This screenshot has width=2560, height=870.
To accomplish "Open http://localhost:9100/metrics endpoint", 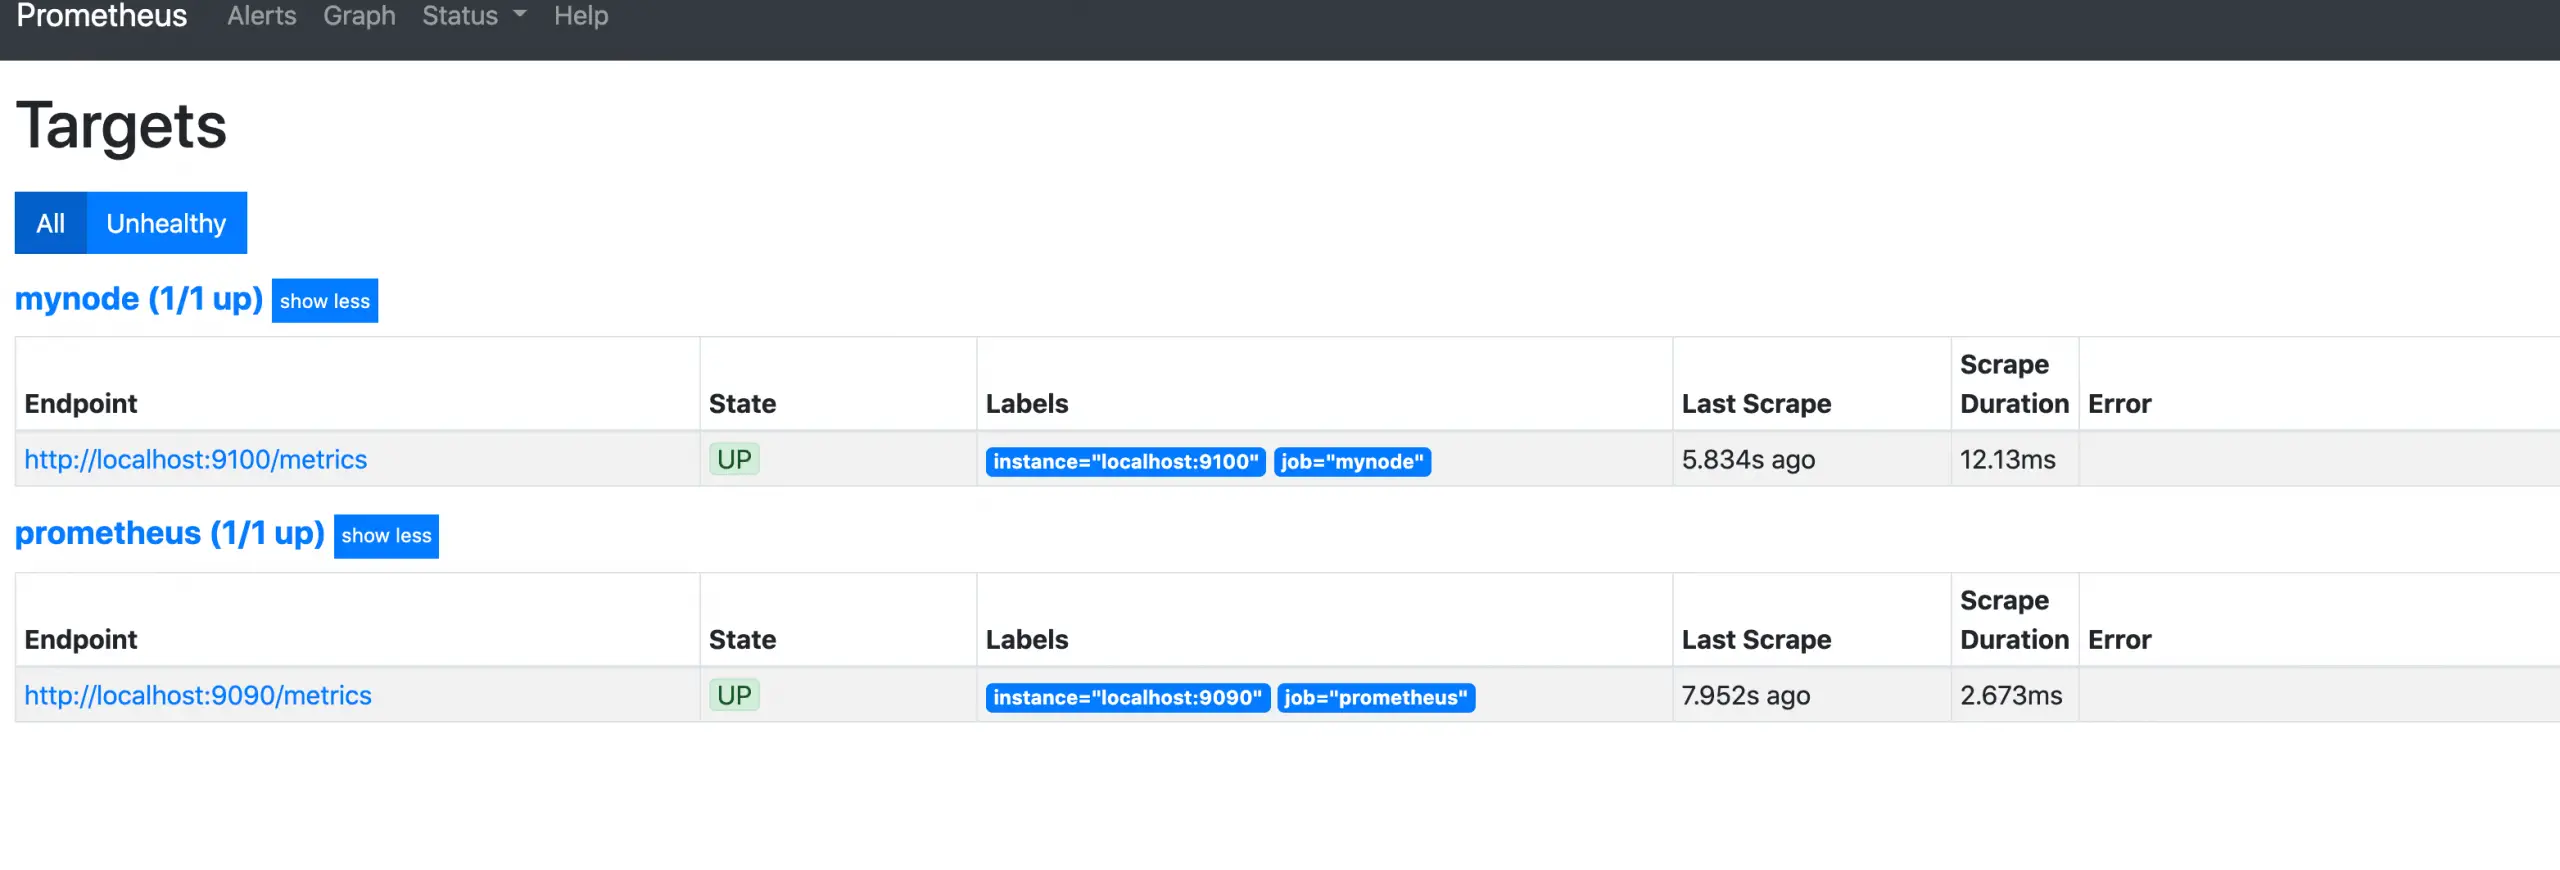I will pos(196,460).
